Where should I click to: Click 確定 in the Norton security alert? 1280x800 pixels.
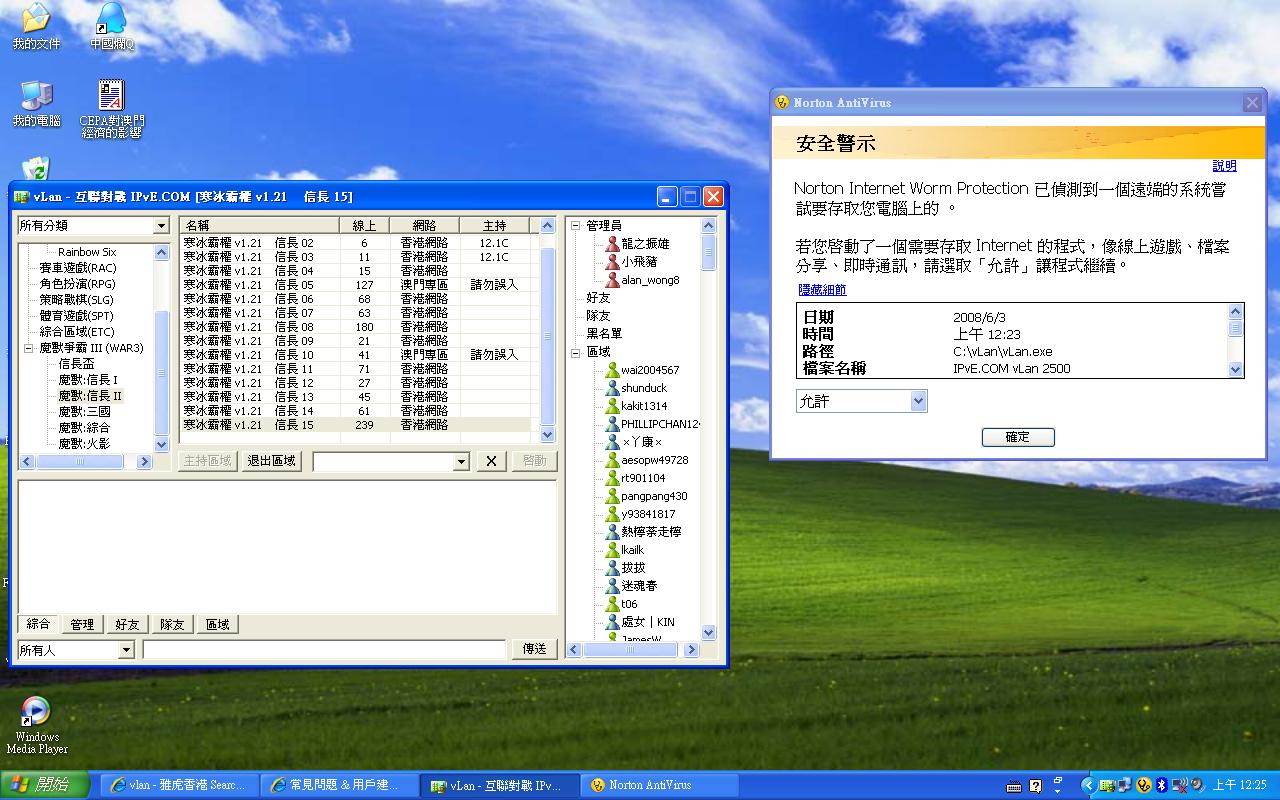[1017, 437]
